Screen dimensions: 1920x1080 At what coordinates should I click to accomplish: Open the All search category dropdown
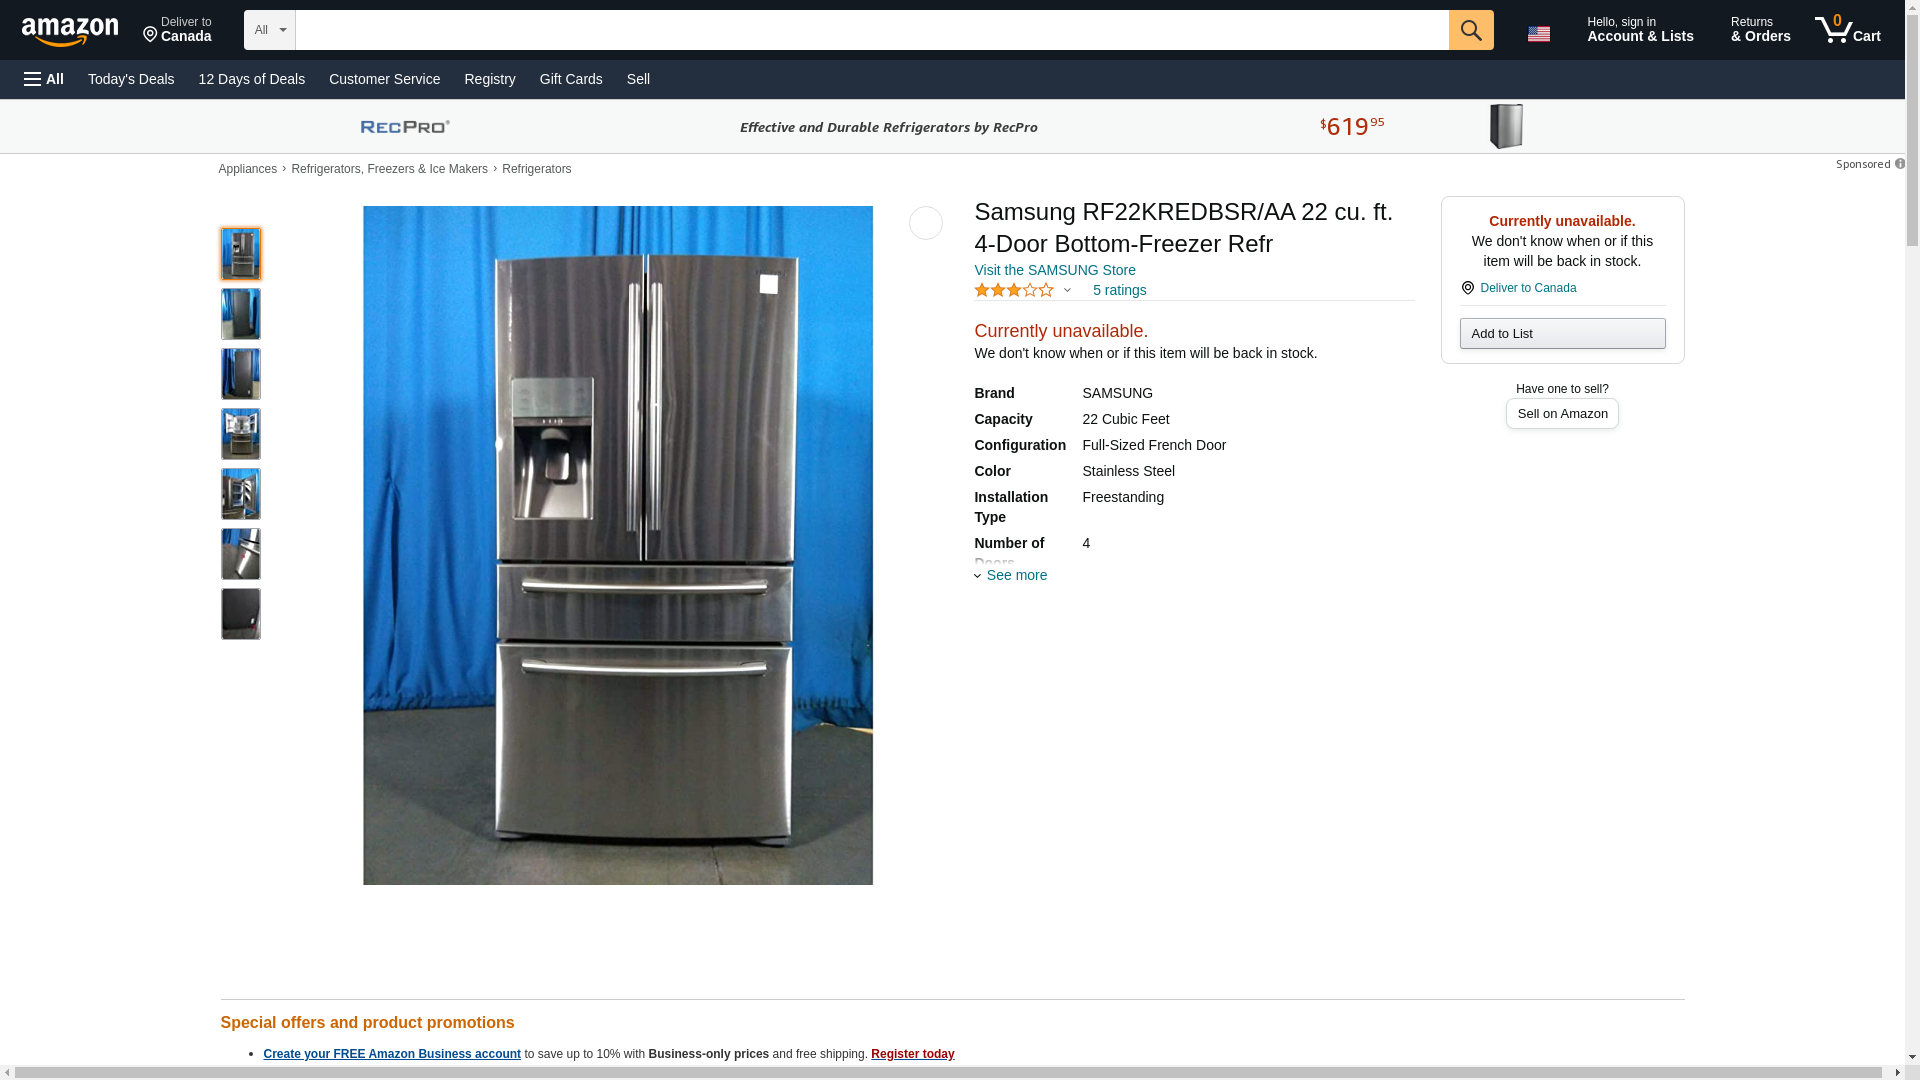click(x=269, y=30)
